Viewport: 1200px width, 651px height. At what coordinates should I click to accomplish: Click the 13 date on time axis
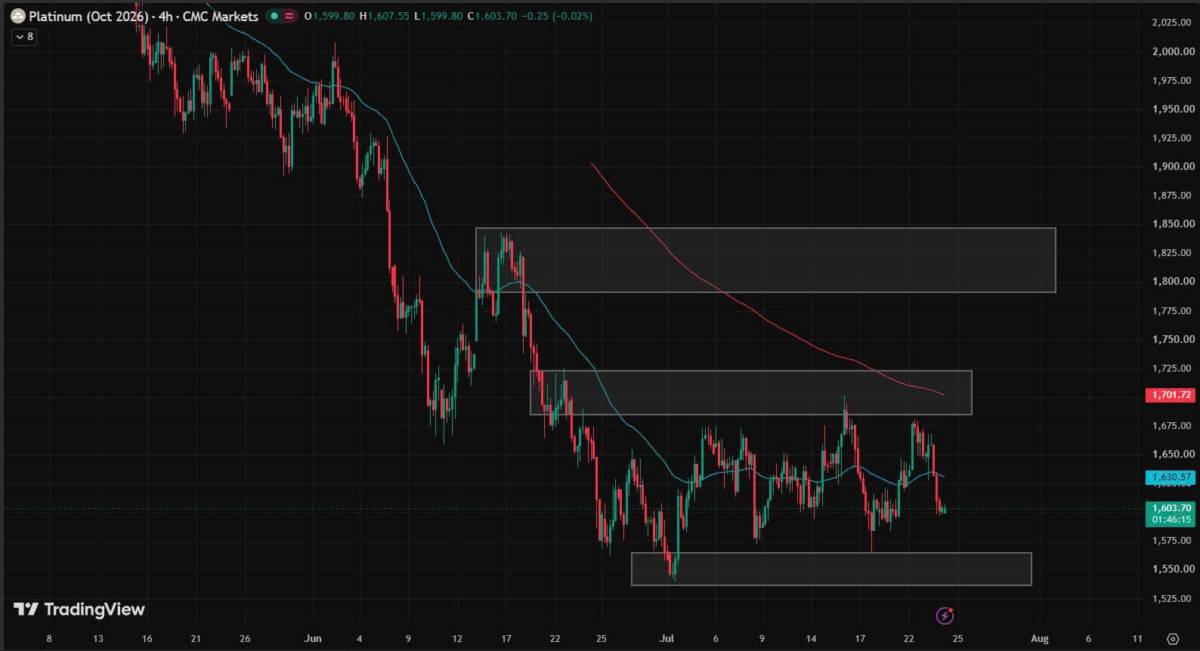click(97, 638)
